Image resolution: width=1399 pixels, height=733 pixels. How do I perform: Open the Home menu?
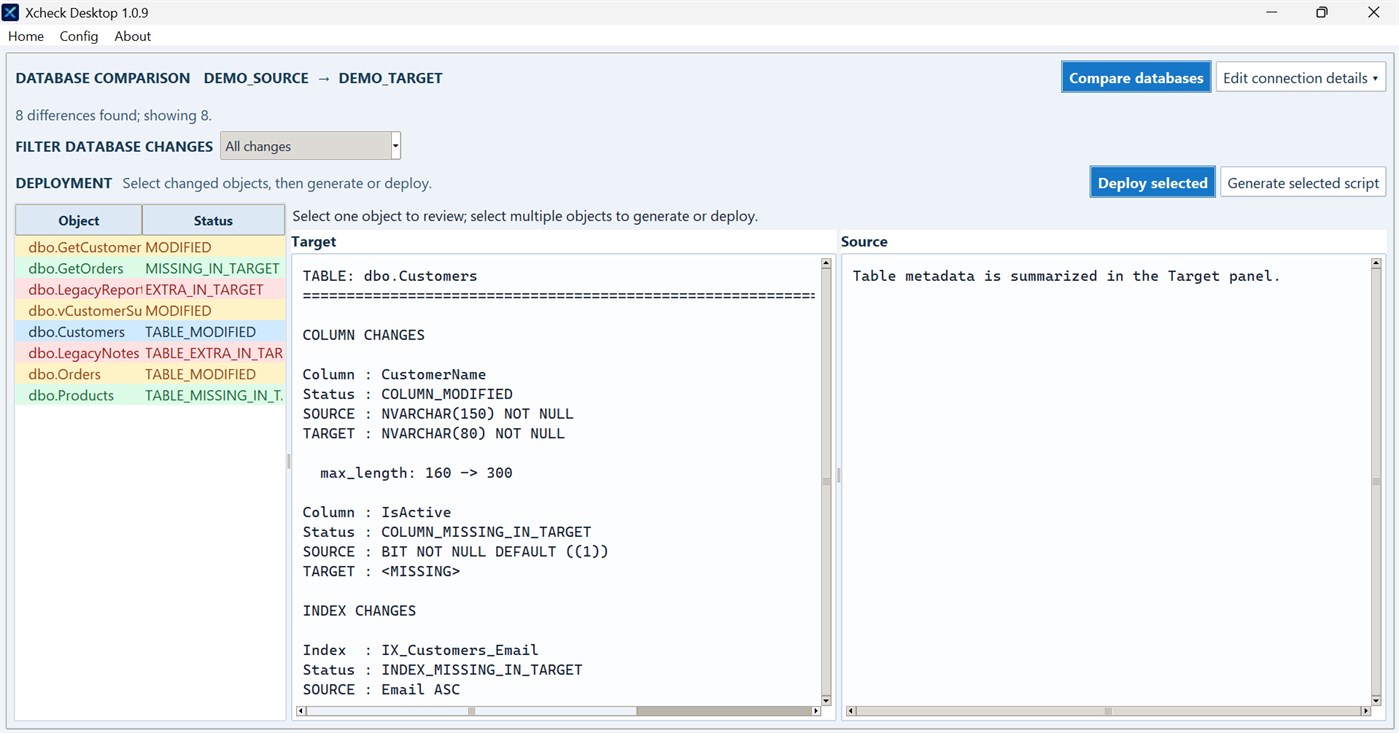[26, 36]
